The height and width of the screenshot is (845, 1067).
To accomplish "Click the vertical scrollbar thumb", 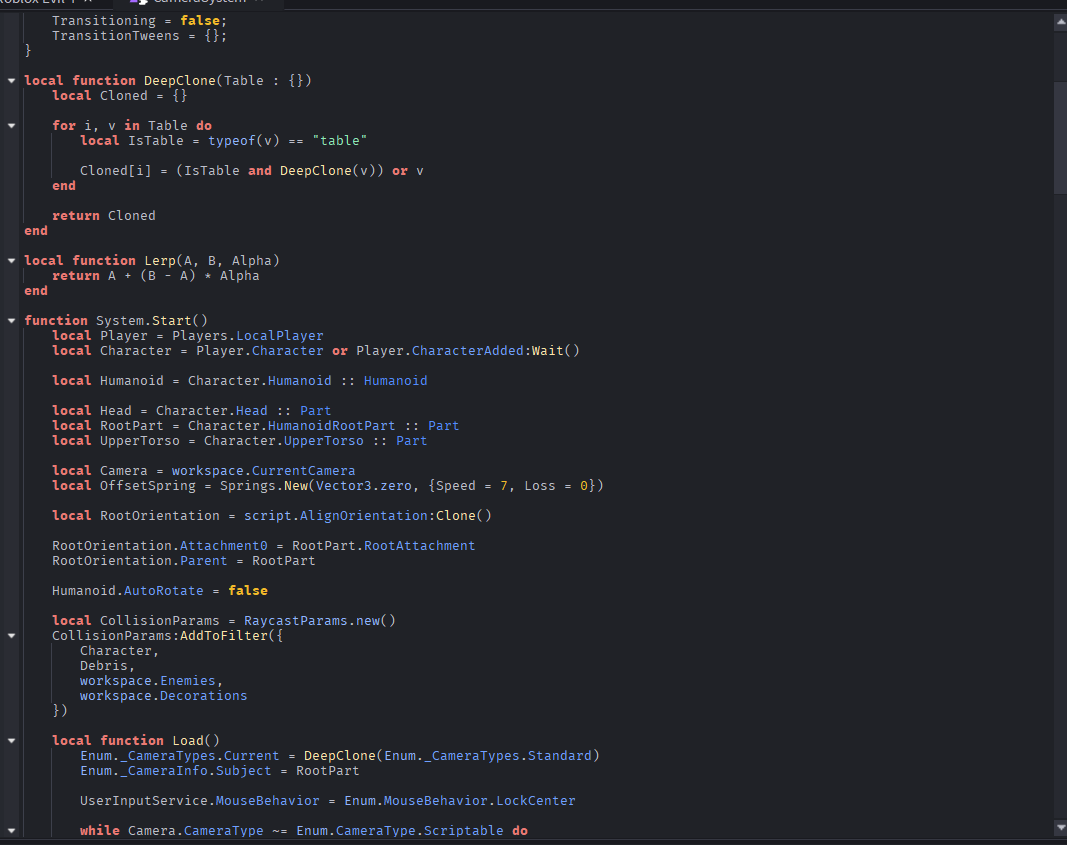I will (1060, 137).
